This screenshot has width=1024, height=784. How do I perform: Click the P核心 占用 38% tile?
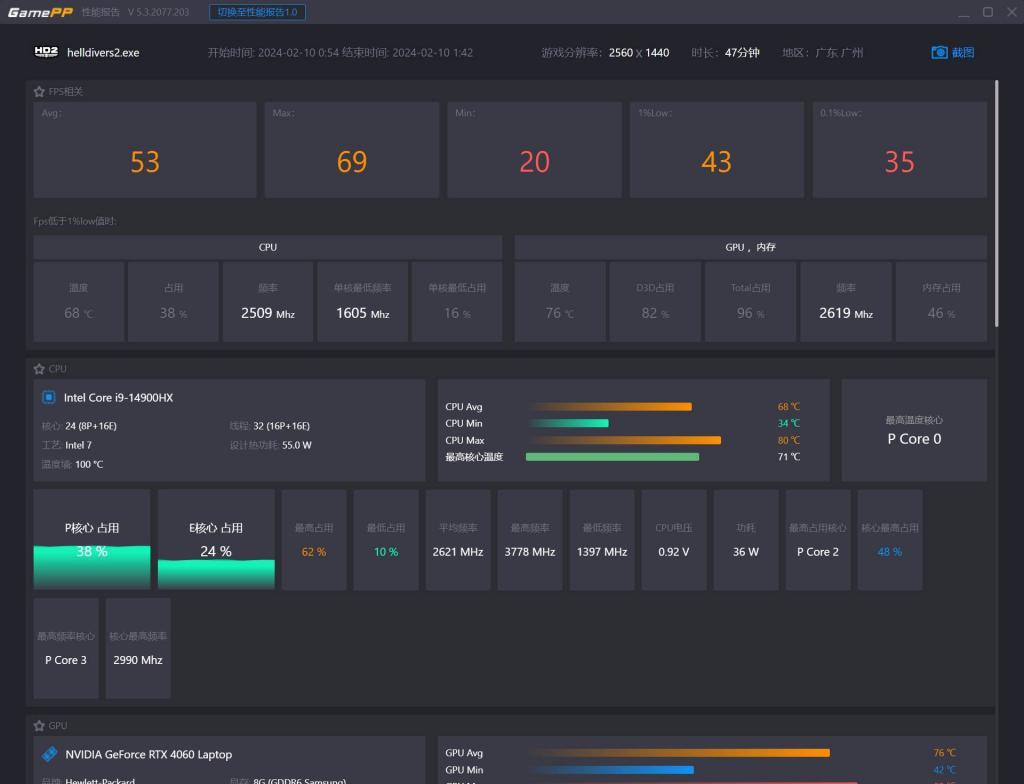92,539
